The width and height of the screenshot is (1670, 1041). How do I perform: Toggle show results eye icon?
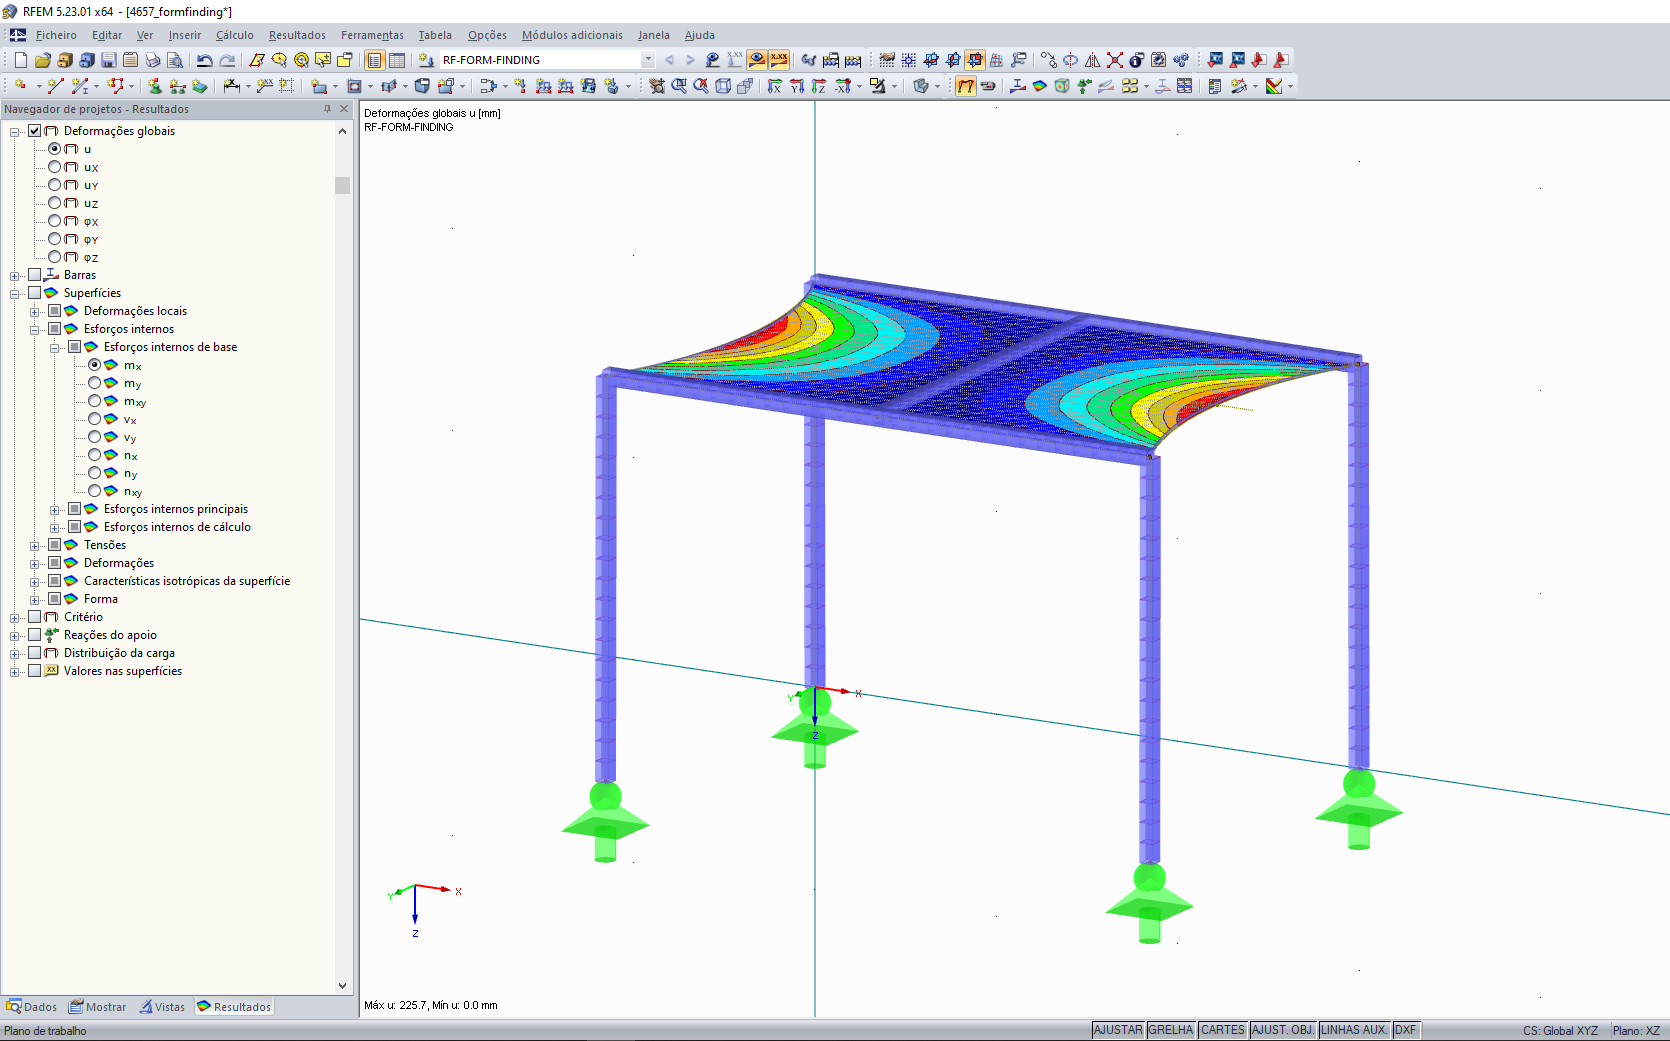(757, 60)
